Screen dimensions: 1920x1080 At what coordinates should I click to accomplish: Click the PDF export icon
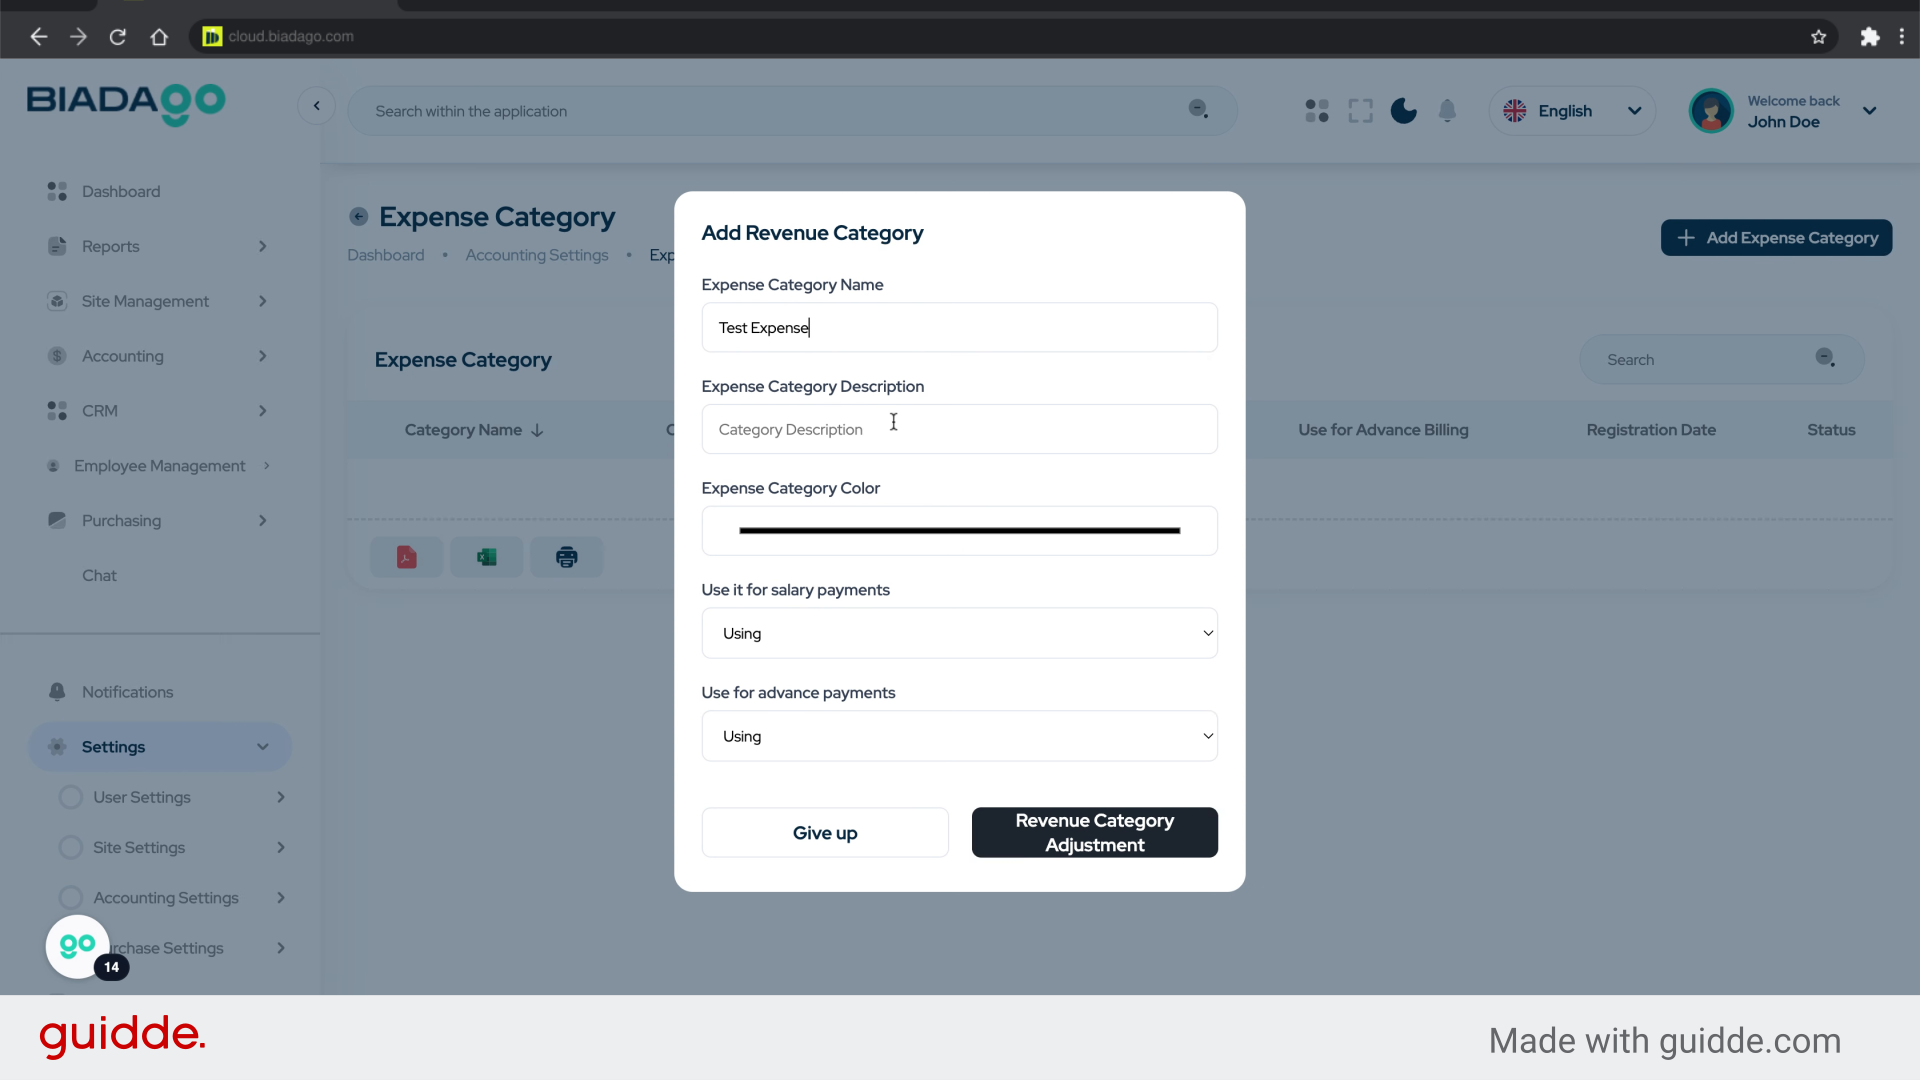click(406, 557)
